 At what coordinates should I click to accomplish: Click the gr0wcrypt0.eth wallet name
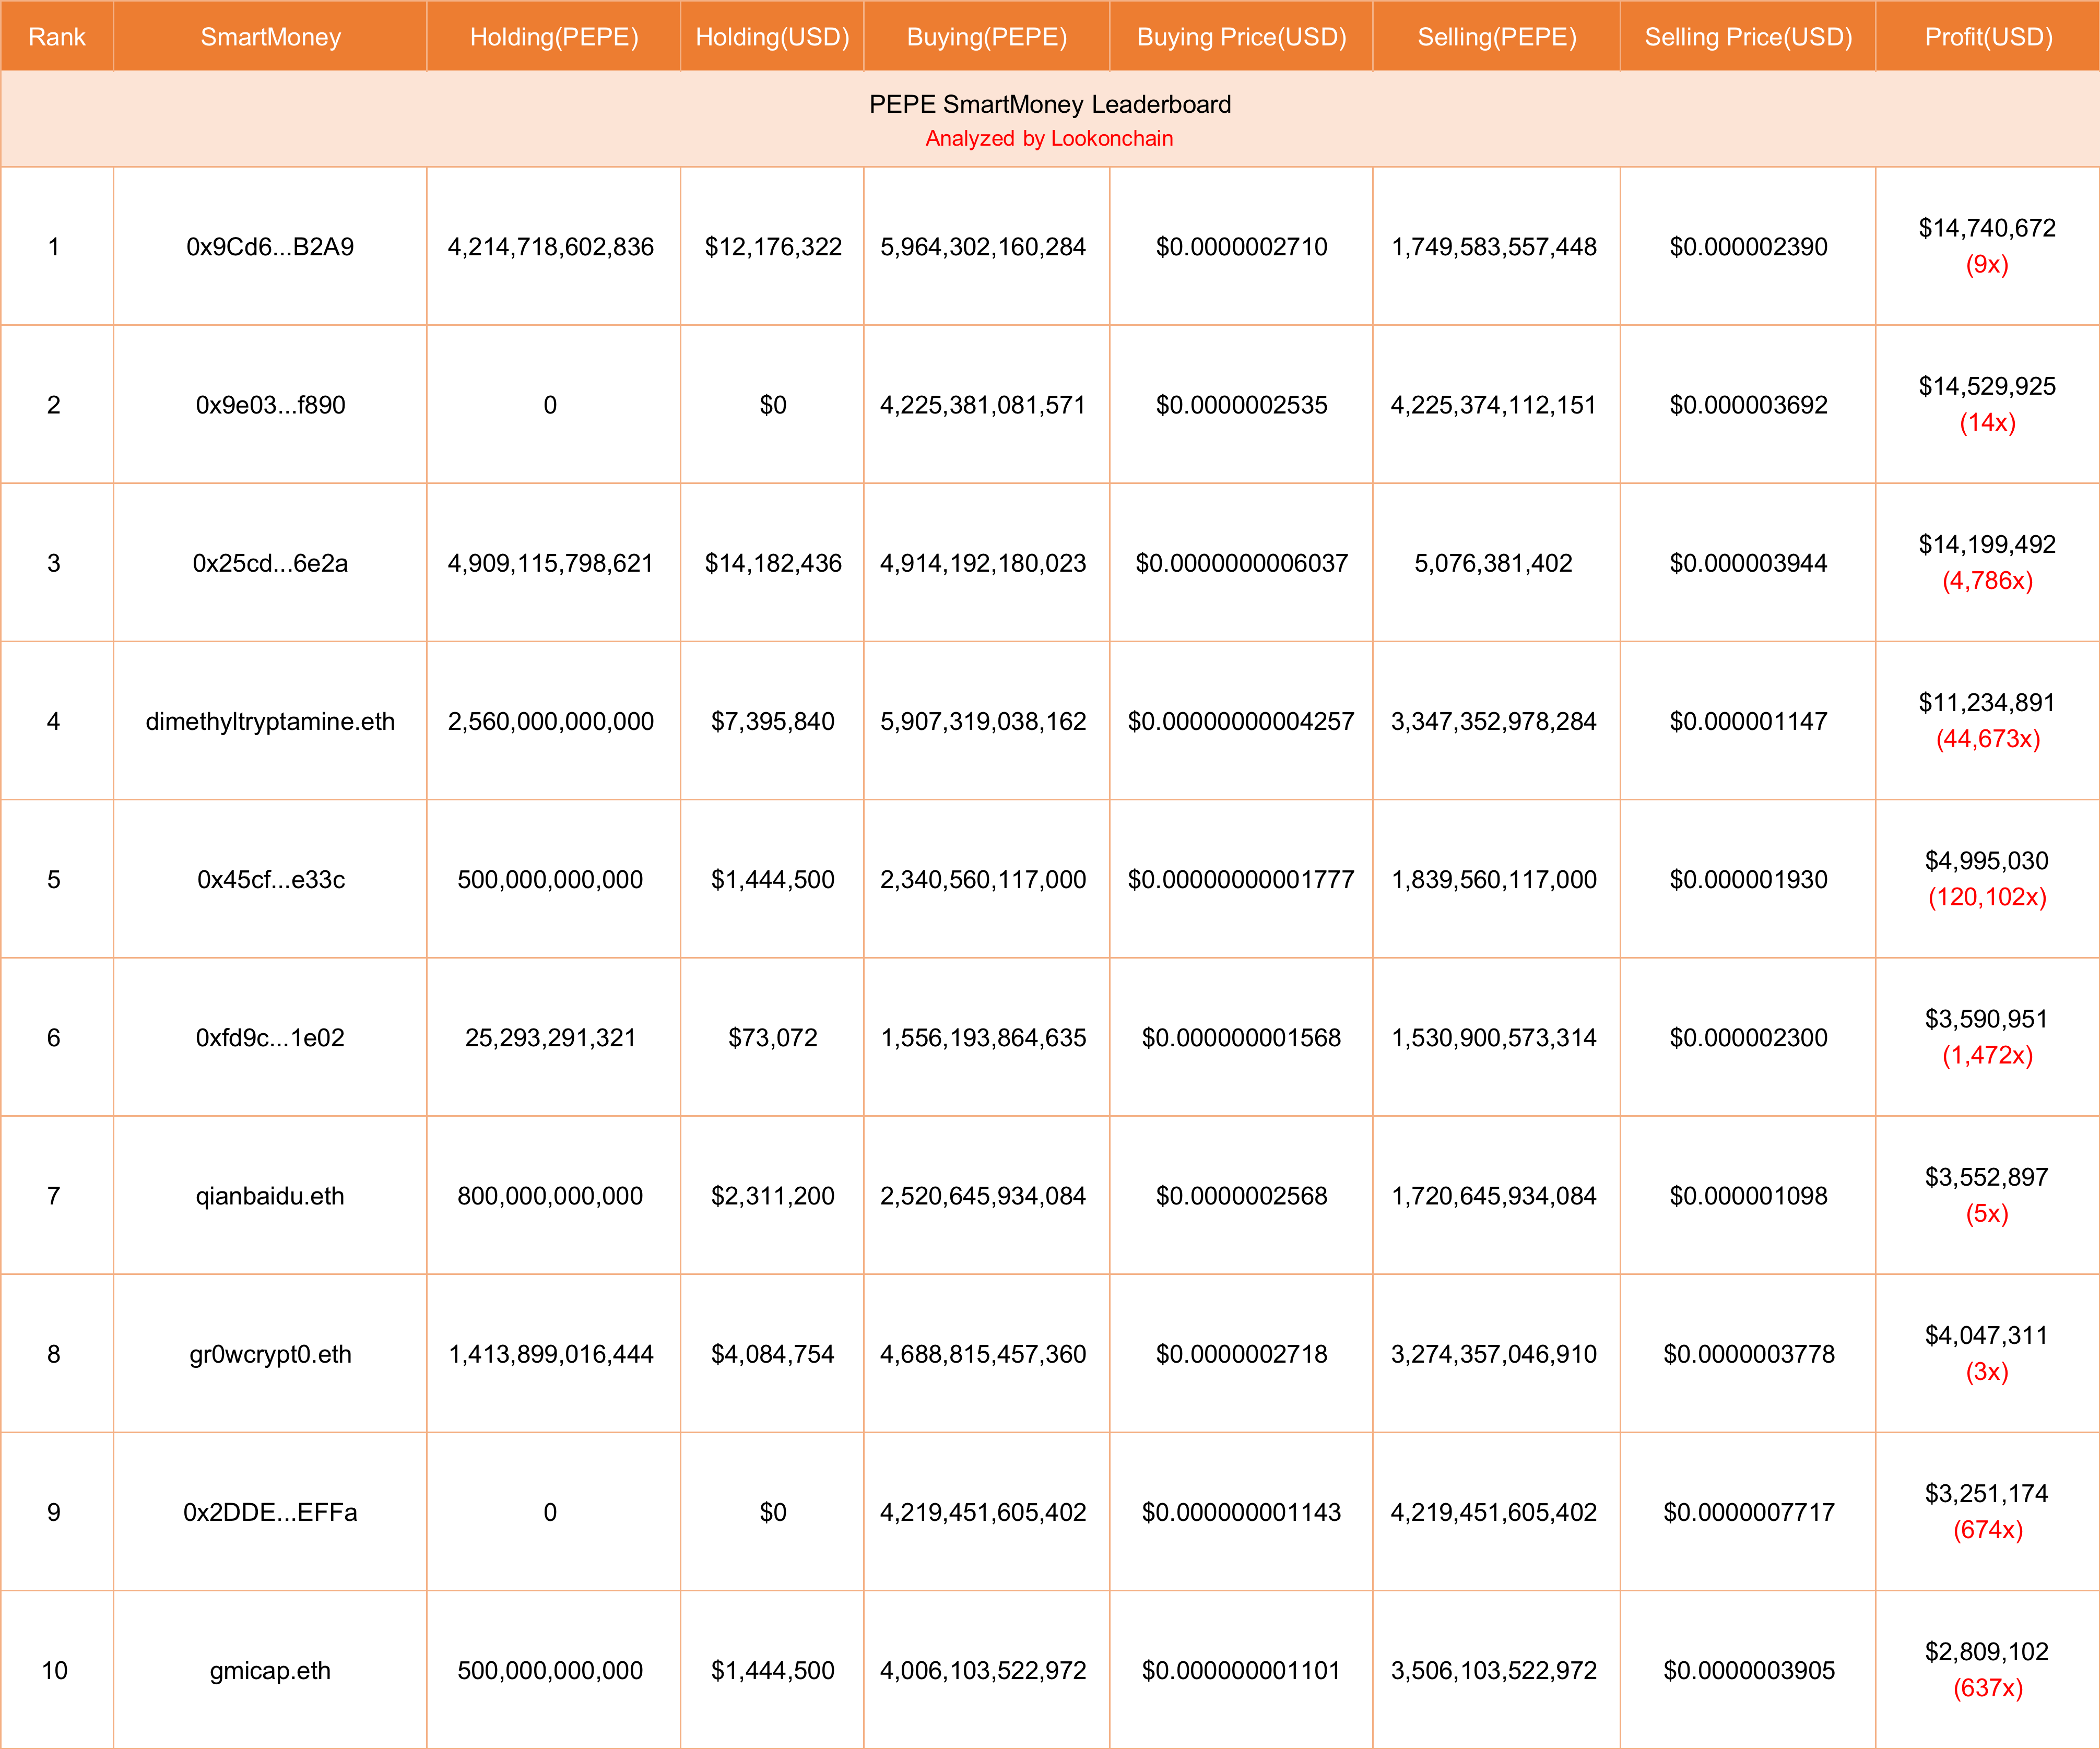270,1354
